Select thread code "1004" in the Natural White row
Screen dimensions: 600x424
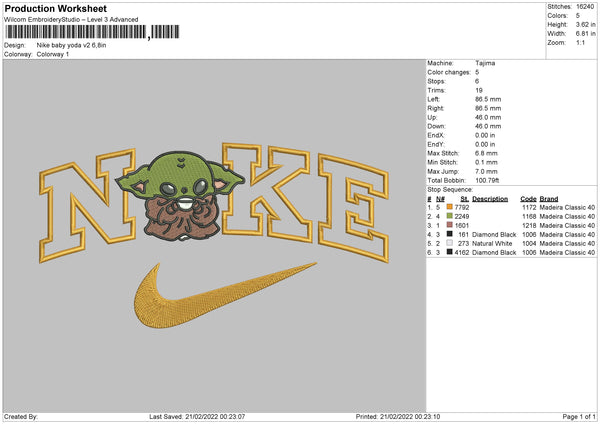coord(529,243)
